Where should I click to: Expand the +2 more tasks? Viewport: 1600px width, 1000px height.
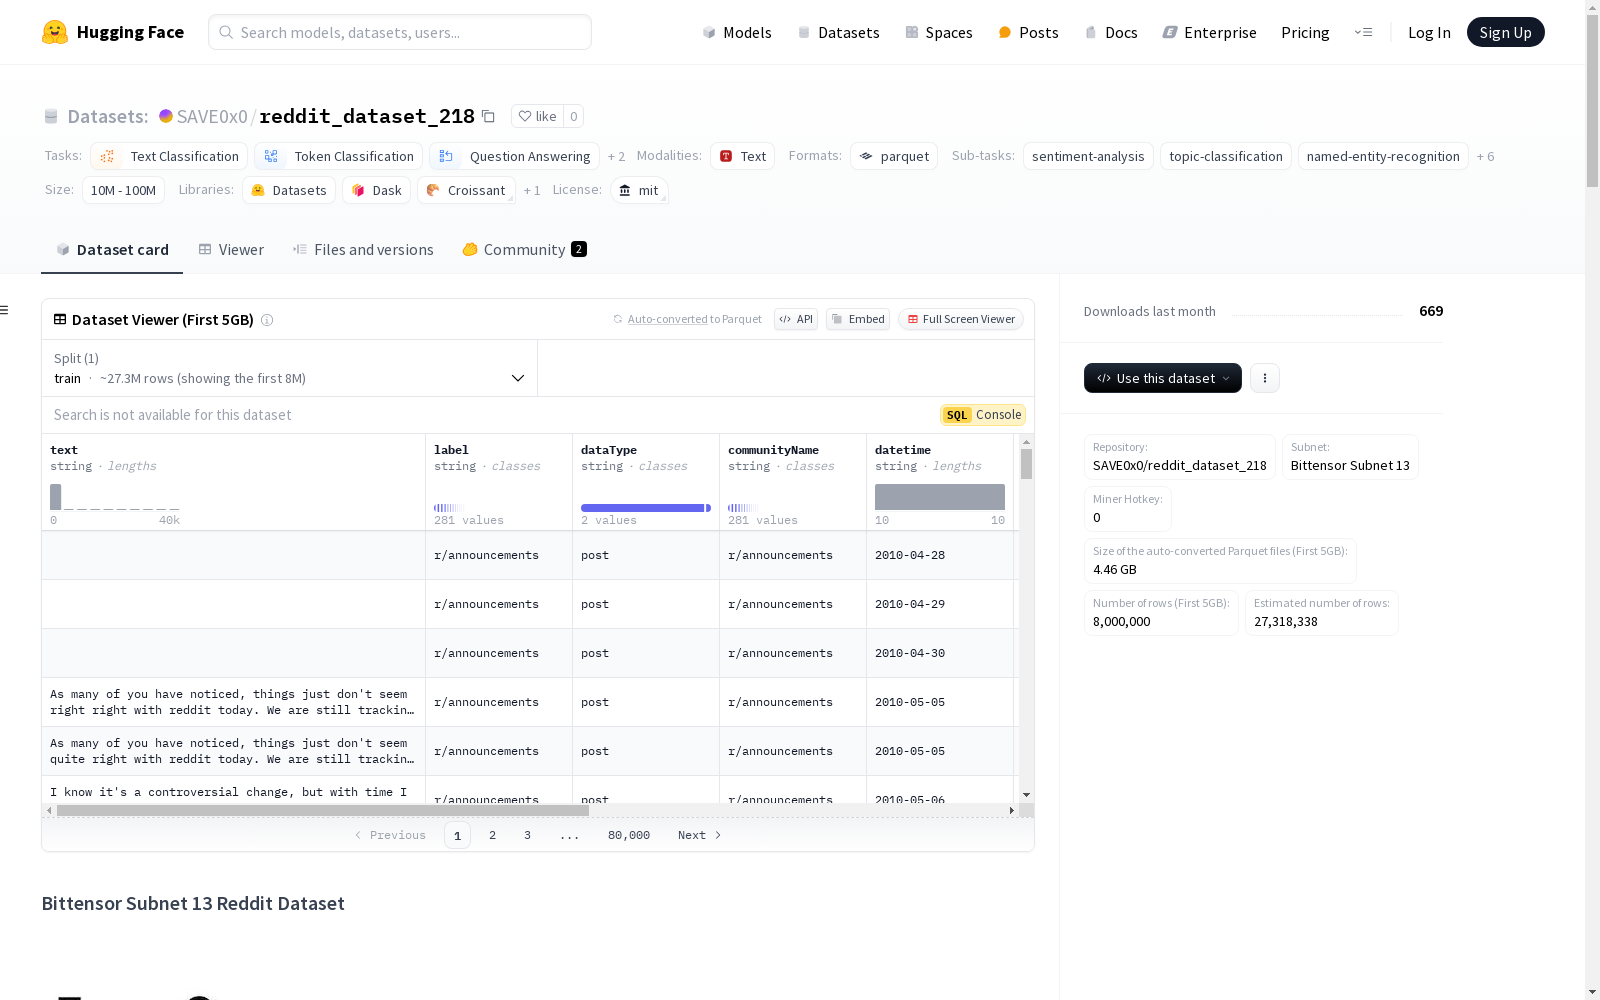(616, 157)
